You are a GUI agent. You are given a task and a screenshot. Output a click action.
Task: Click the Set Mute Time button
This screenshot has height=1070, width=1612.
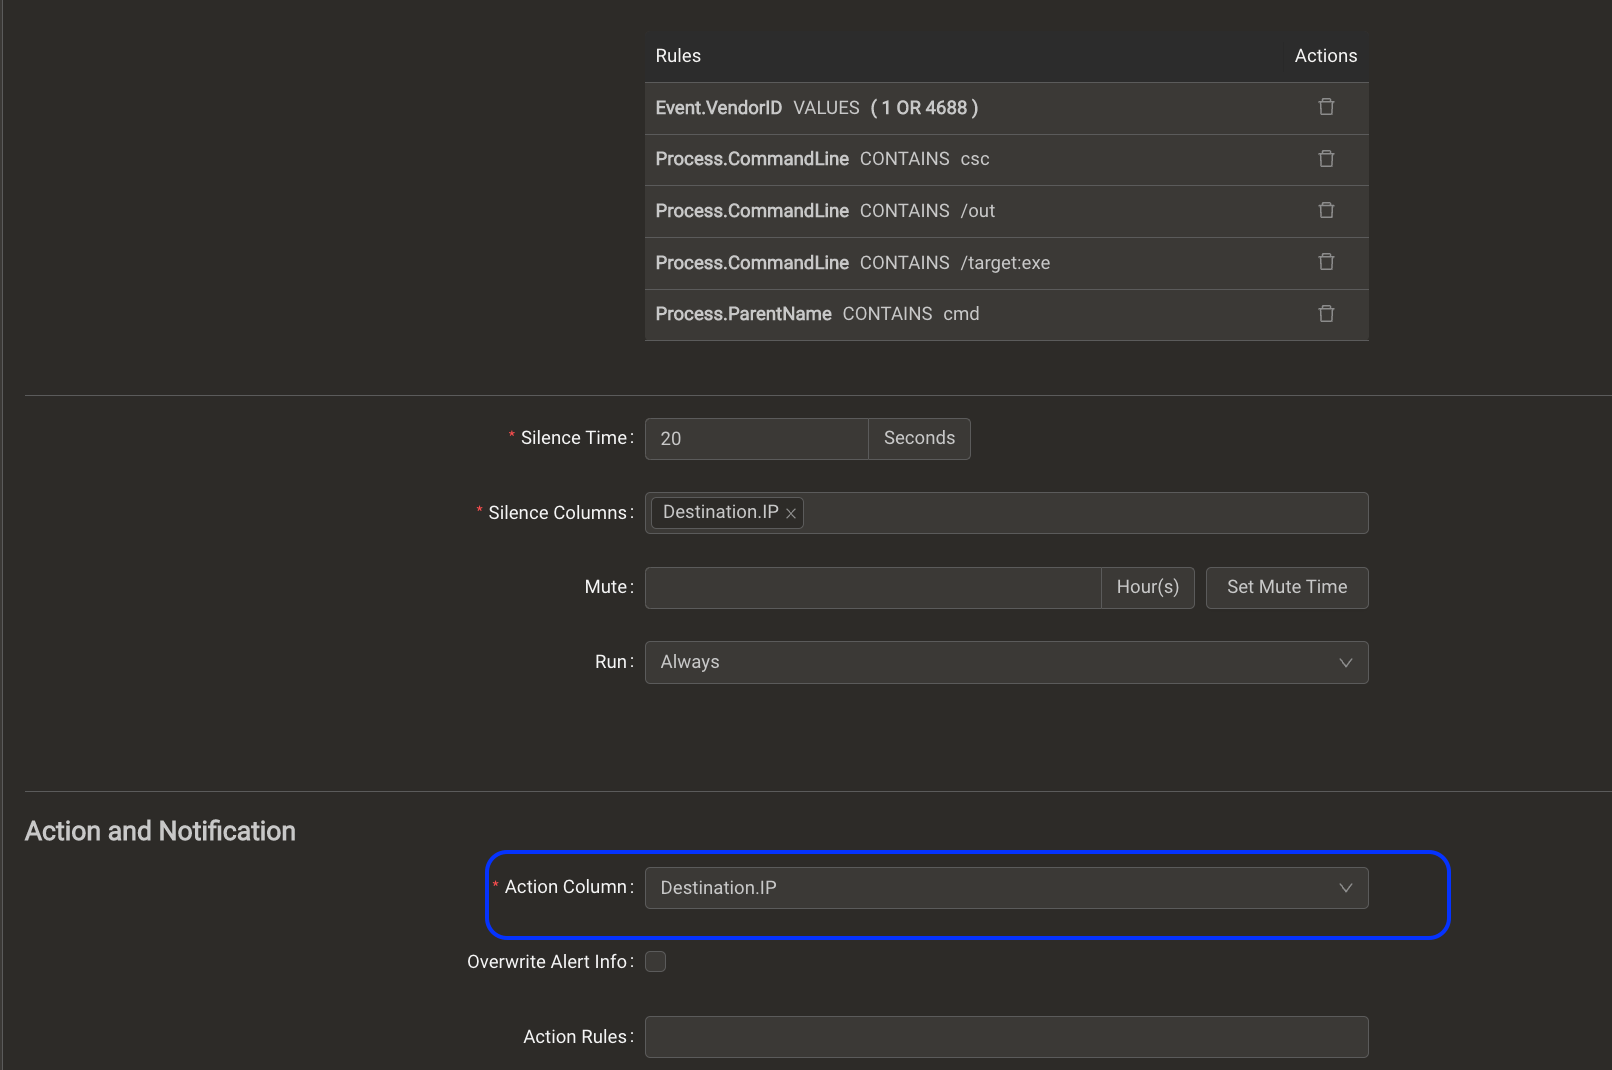tap(1286, 587)
